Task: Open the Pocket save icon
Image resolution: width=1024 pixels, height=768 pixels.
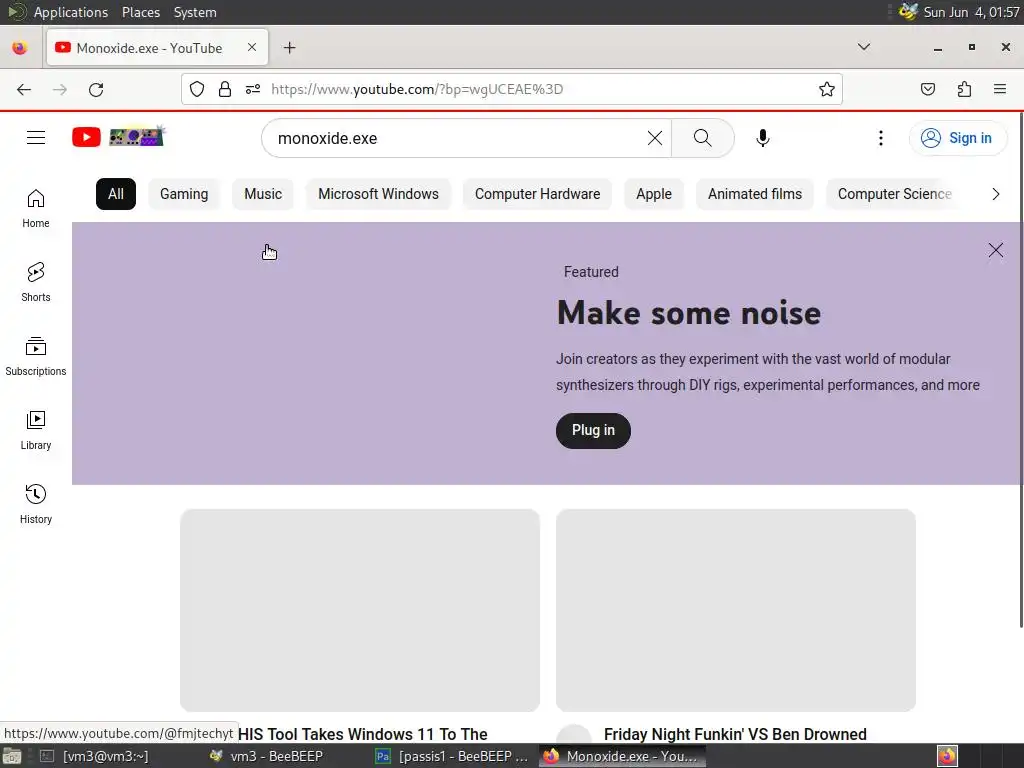Action: pos(927,89)
